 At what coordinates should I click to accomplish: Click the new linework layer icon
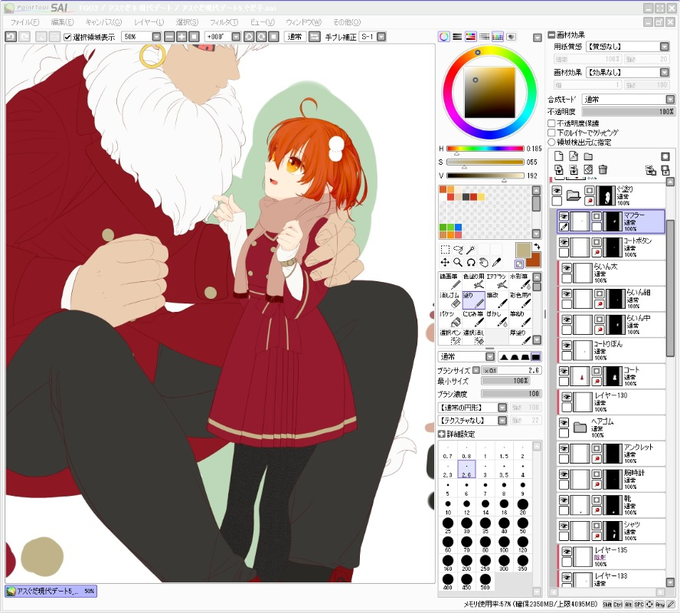(573, 156)
